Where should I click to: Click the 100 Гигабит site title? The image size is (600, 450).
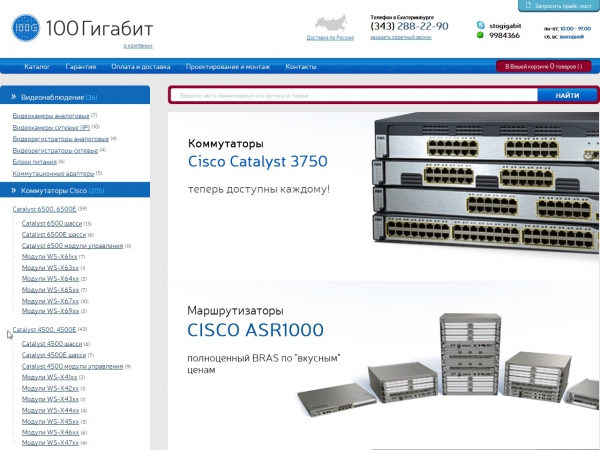tap(99, 29)
